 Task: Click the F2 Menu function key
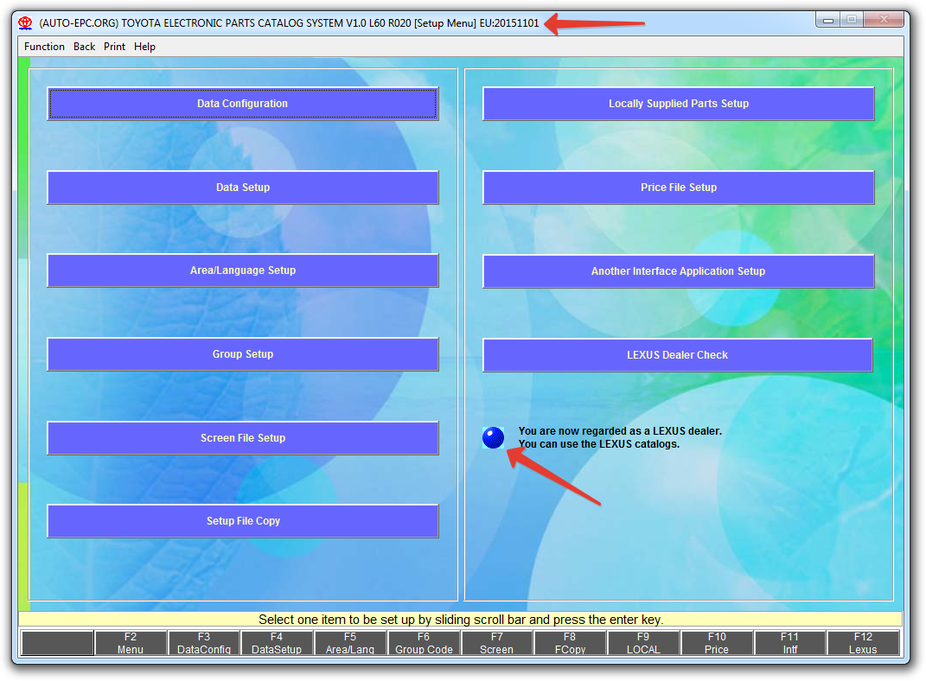(x=131, y=643)
